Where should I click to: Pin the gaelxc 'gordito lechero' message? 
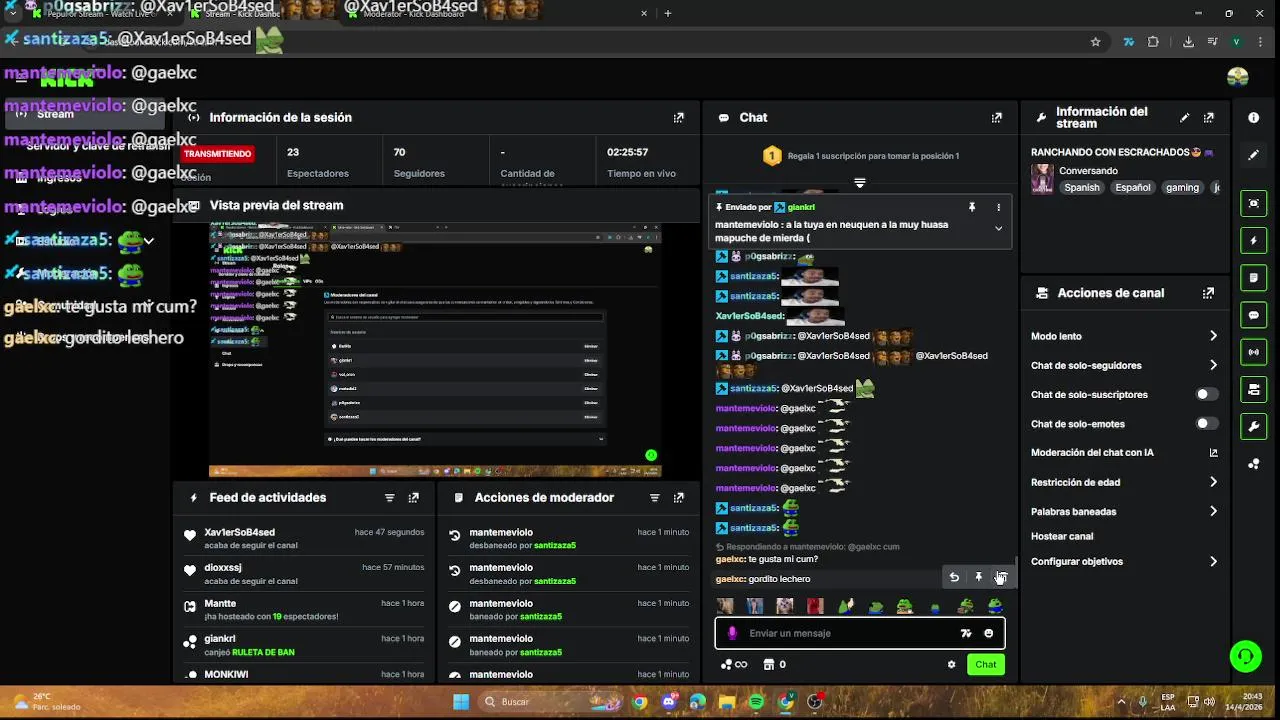pyautogui.click(x=978, y=577)
